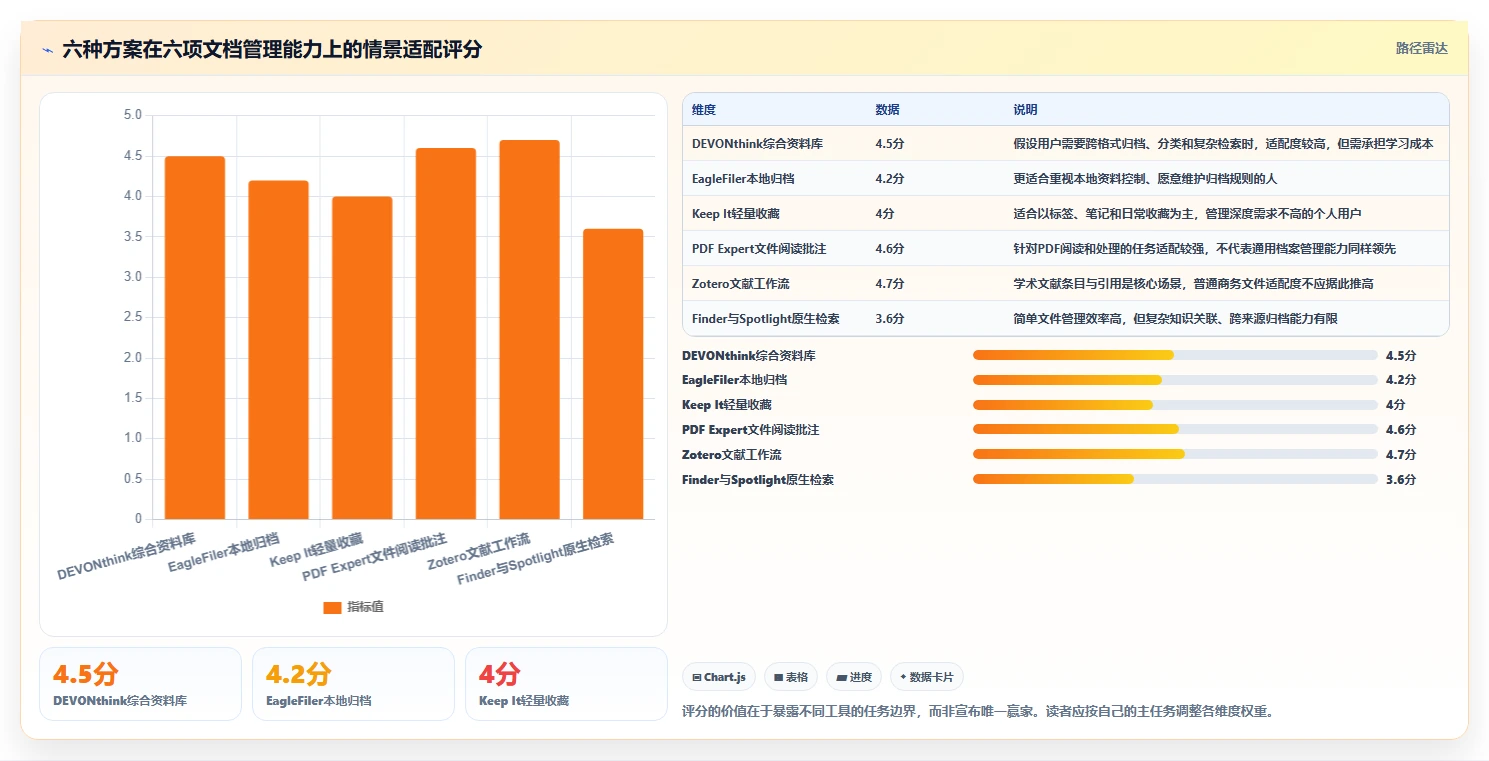This screenshot has height=761, width=1489.
Task: Click the 路径雷达 label in the header
Action: 1421,48
